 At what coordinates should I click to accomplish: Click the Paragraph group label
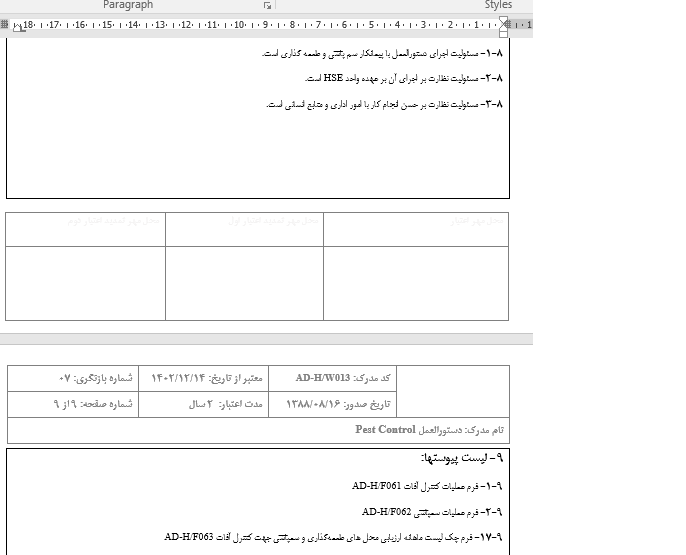[x=128, y=5]
